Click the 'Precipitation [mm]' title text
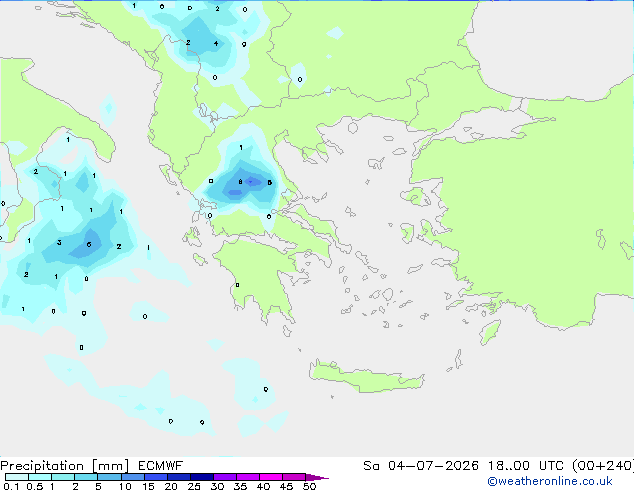This screenshot has width=634, height=490. point(64,466)
